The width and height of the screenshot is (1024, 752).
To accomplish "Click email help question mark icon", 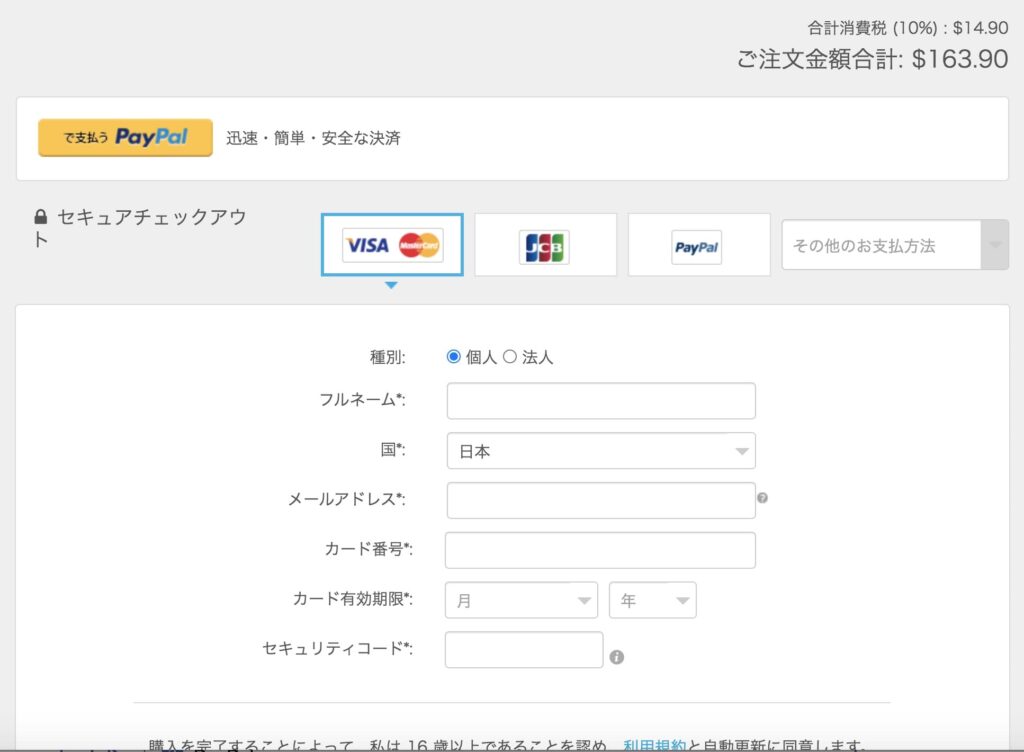I will click(x=762, y=498).
